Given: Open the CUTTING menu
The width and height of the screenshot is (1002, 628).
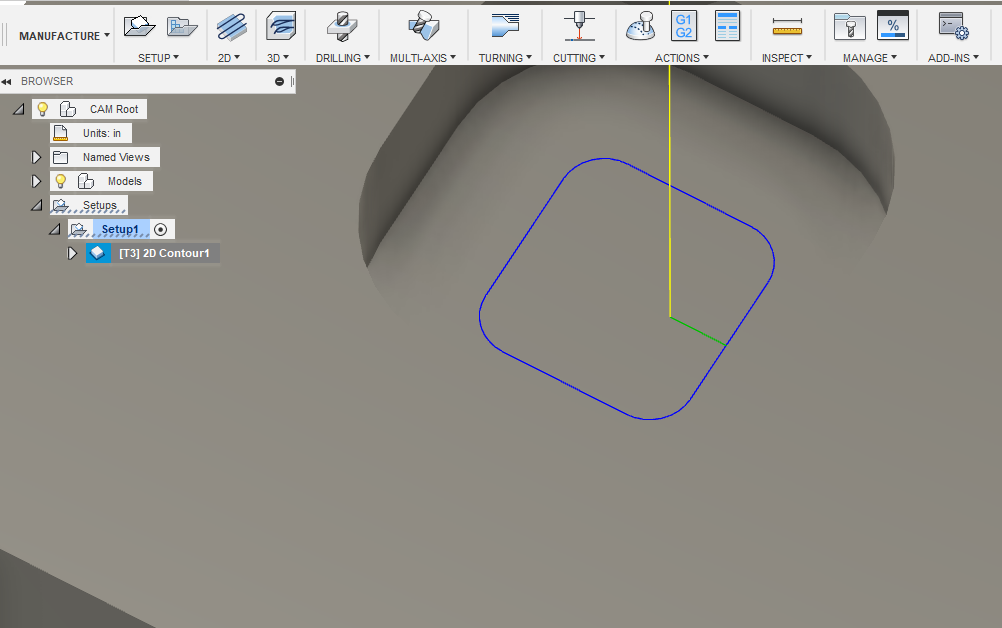Looking at the screenshot, I should (x=579, y=58).
